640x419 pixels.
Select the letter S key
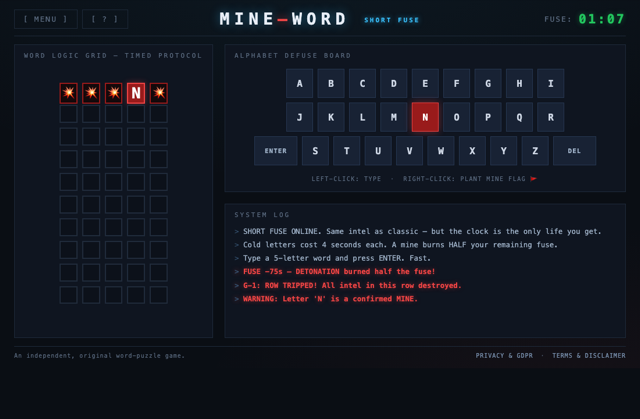click(315, 151)
